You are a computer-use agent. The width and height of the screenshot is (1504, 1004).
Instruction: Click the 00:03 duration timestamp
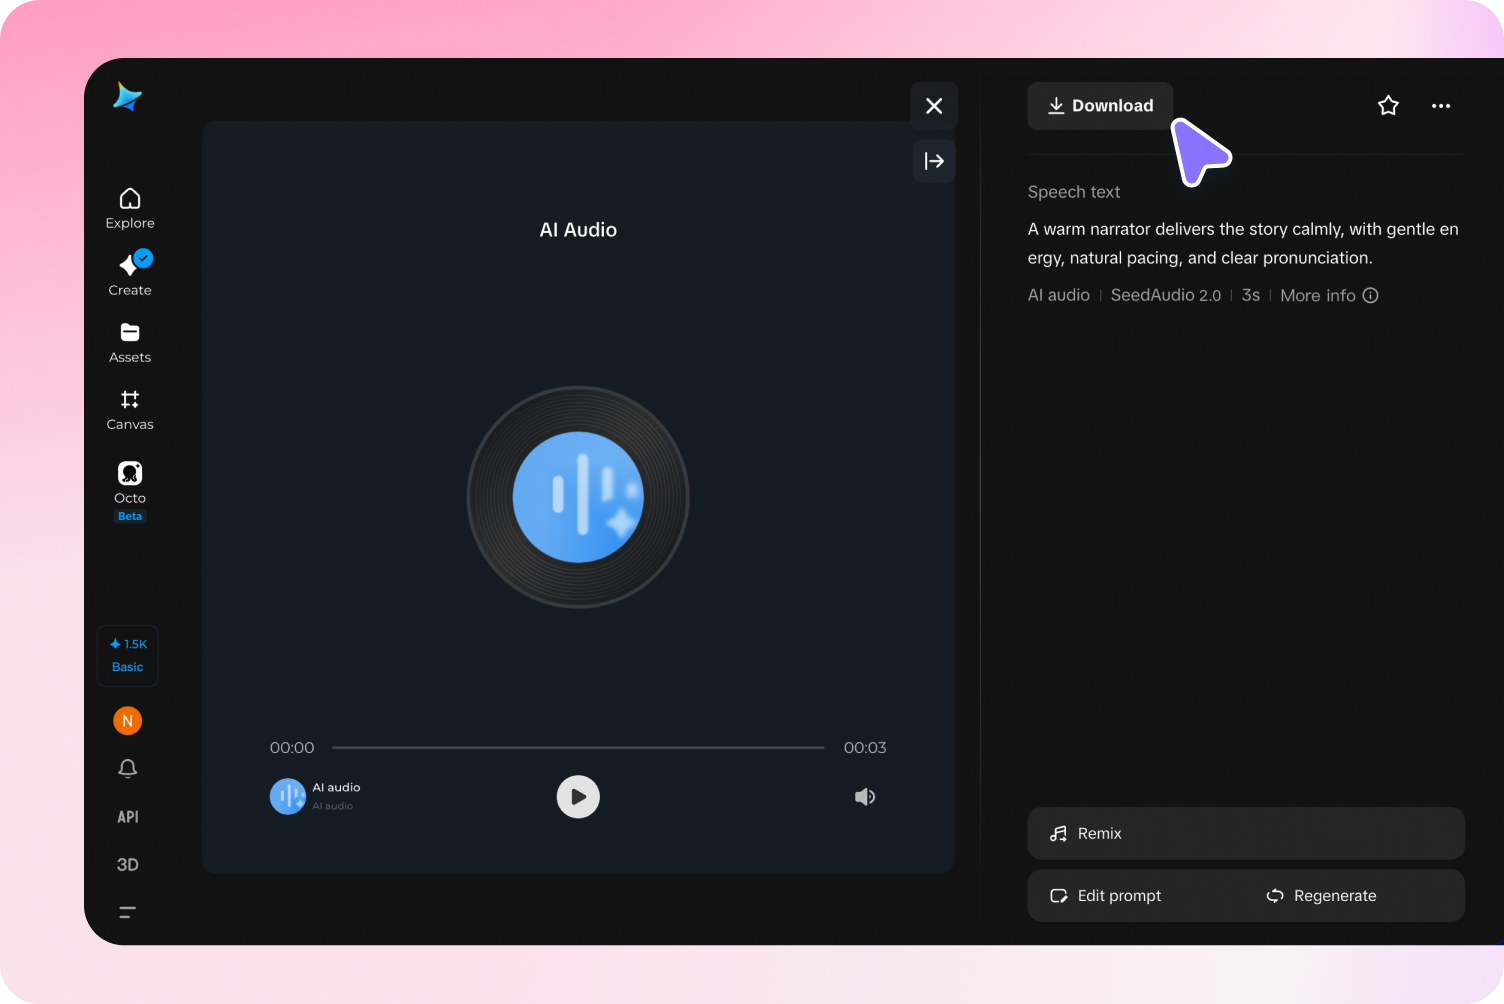tap(865, 748)
